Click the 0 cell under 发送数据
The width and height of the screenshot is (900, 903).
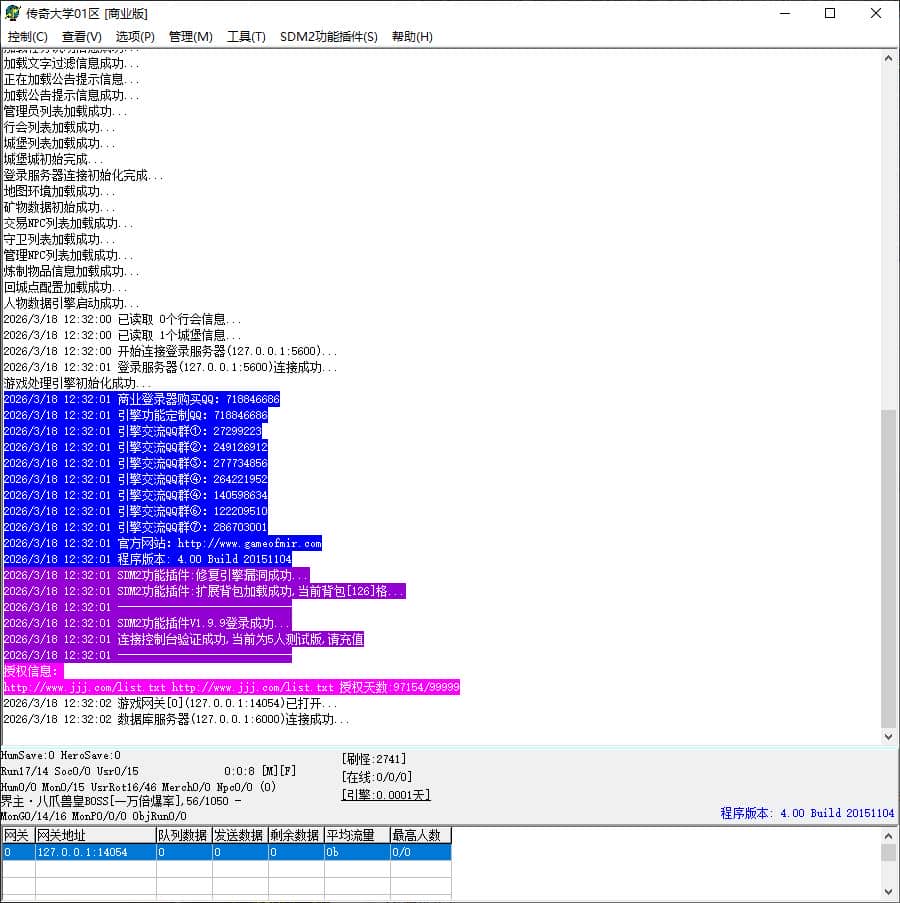pyautogui.click(x=240, y=852)
